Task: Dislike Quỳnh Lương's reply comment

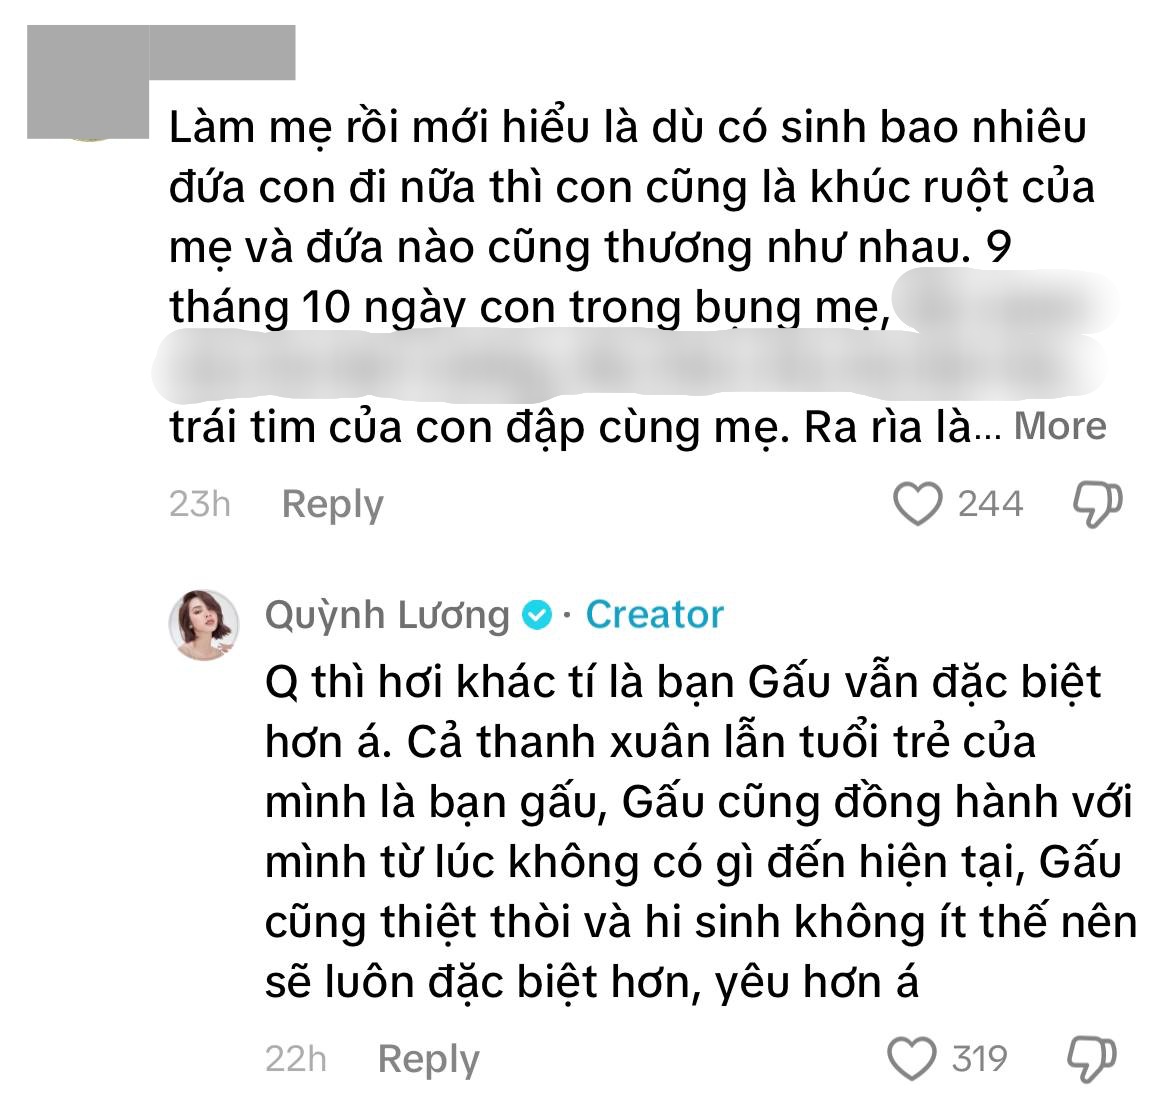Action: (x=1093, y=1058)
